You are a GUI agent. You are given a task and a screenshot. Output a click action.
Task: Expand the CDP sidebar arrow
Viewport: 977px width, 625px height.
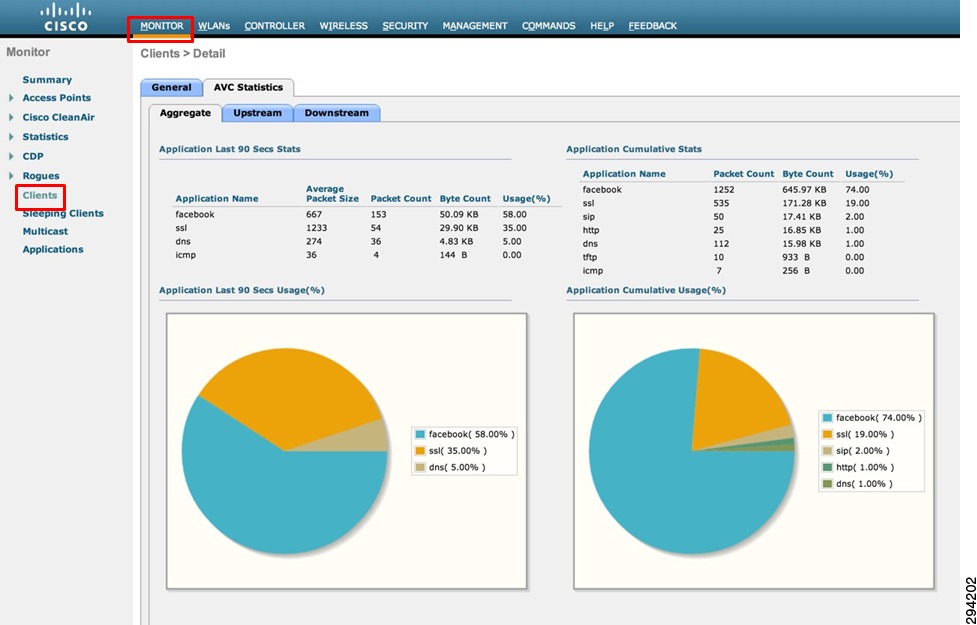[x=11, y=156]
